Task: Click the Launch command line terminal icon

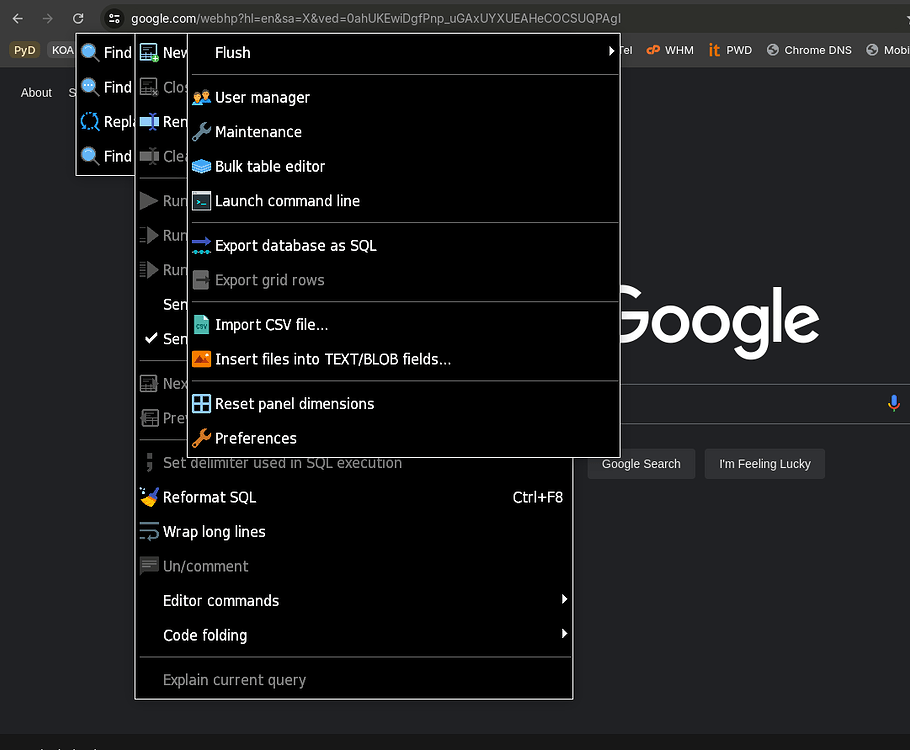Action: tap(201, 201)
